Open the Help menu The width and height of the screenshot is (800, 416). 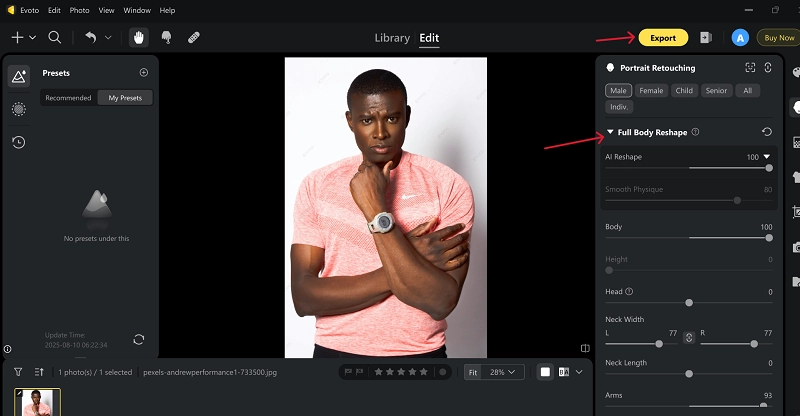(x=167, y=10)
